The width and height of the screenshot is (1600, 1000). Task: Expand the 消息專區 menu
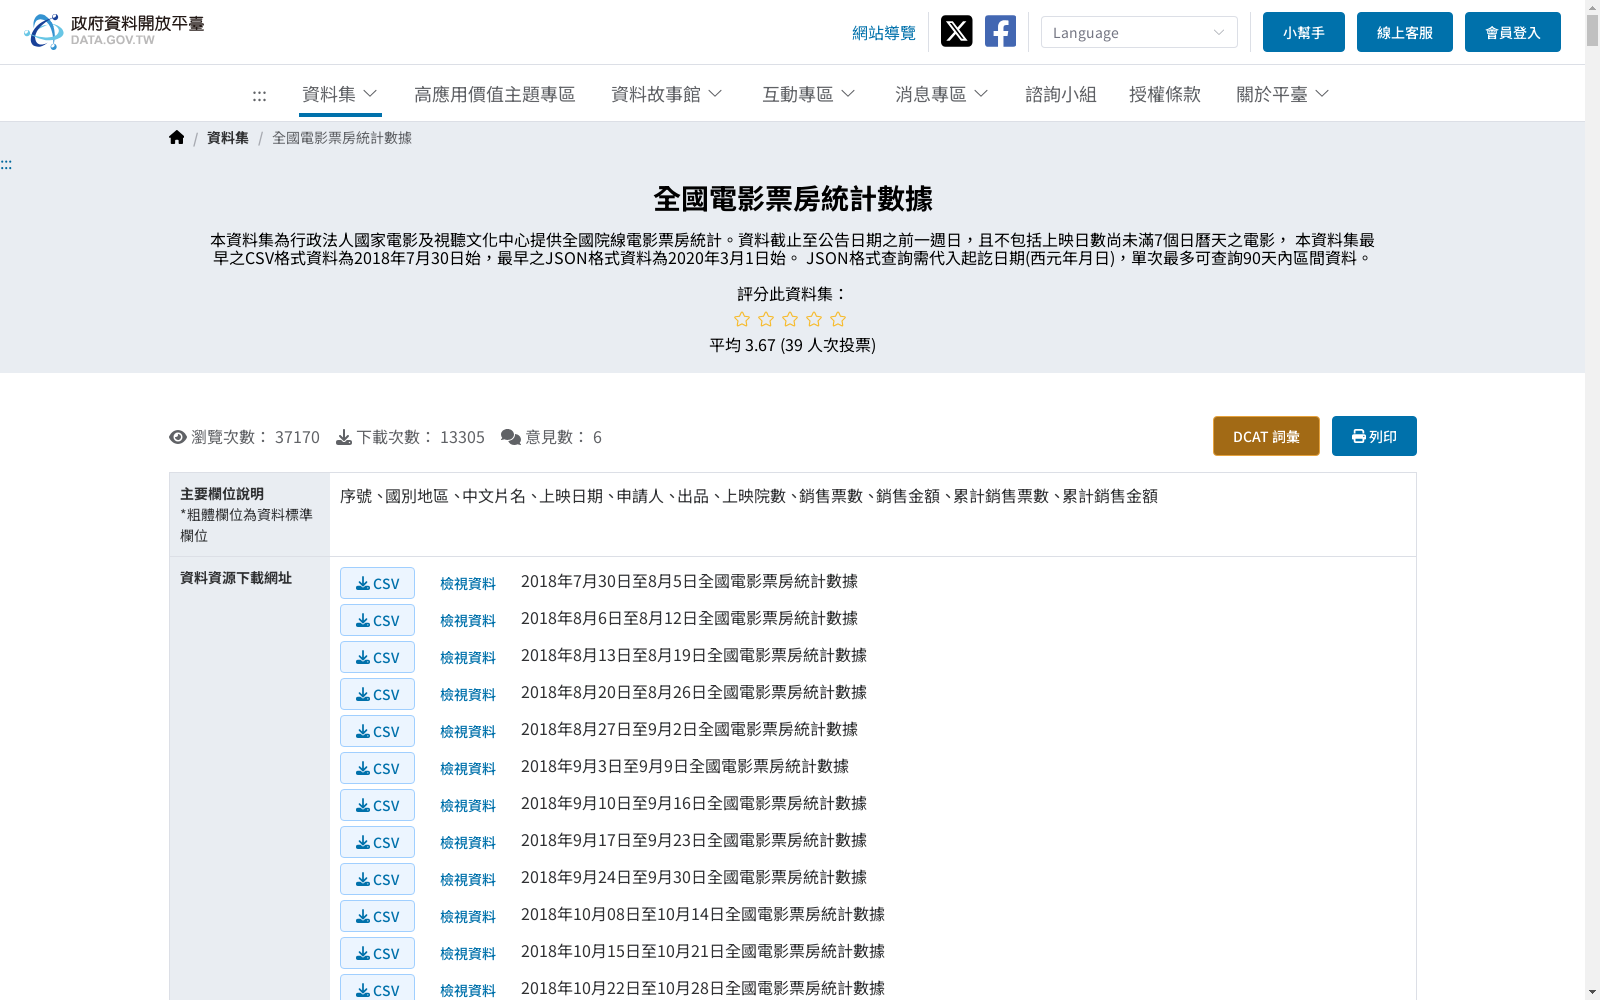[x=942, y=94]
